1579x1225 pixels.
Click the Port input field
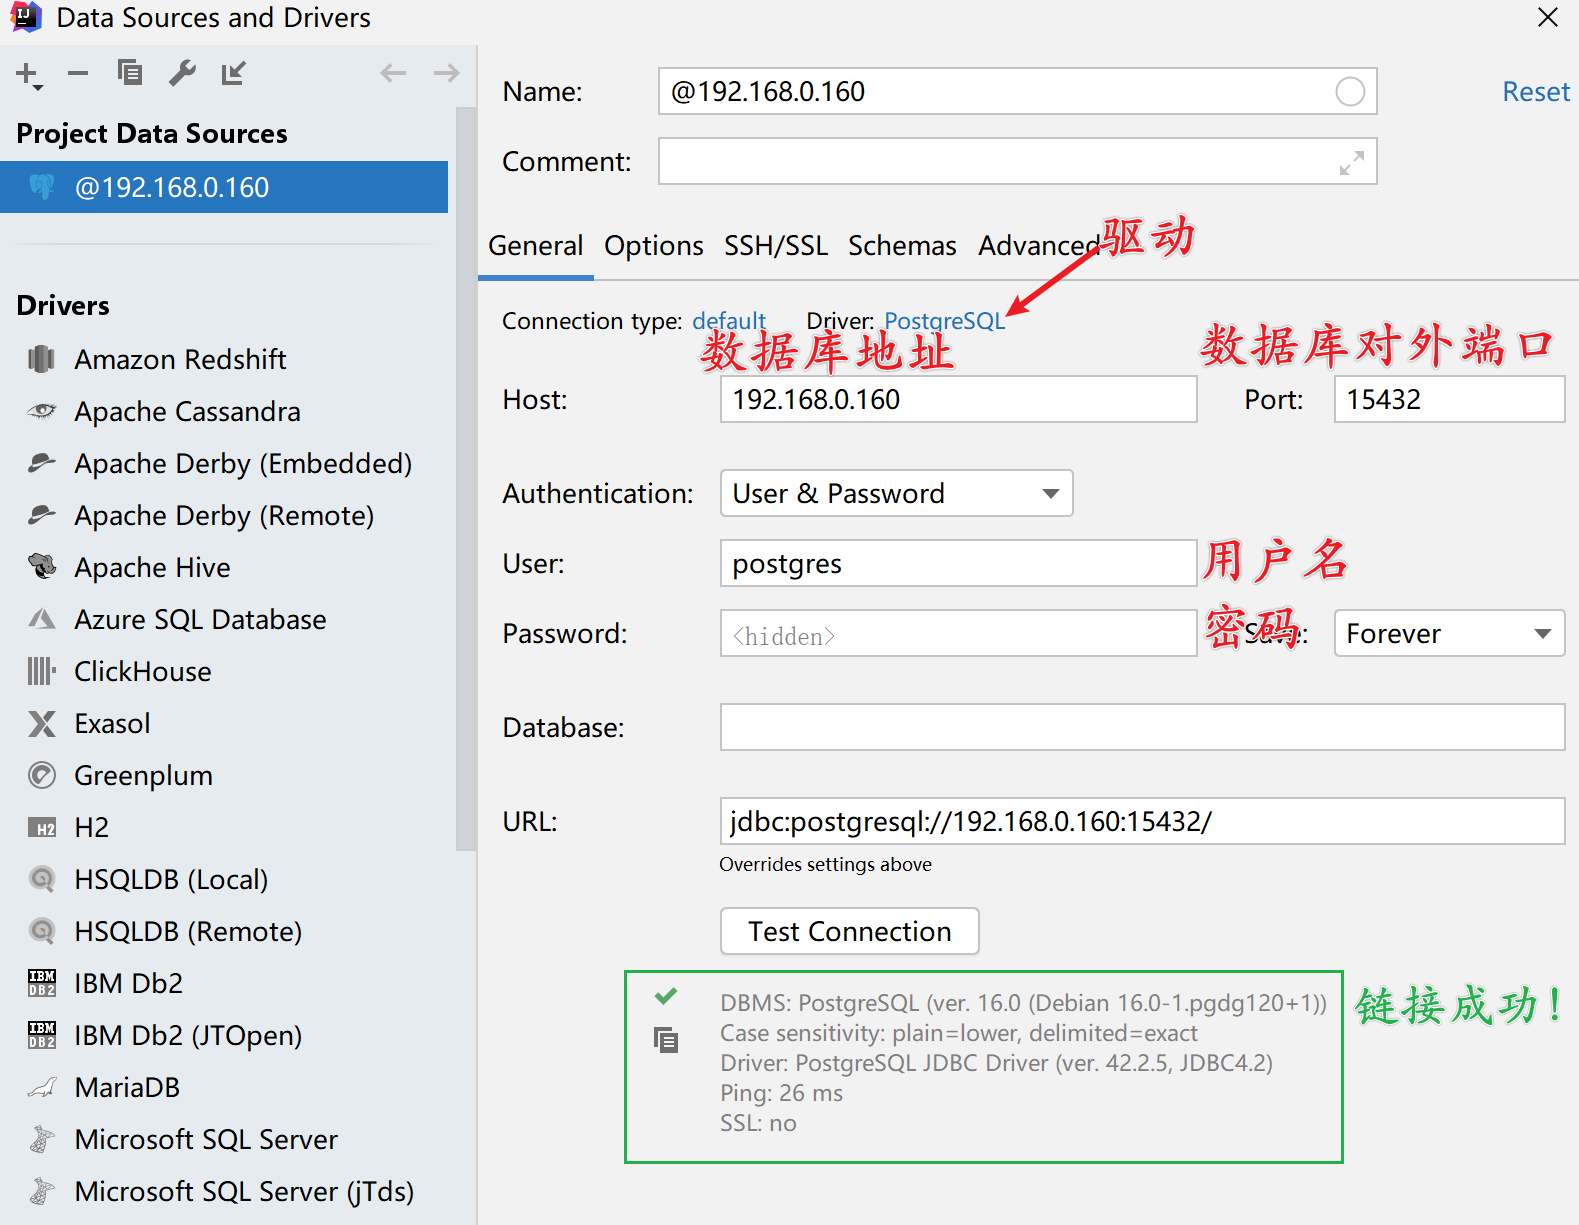click(x=1449, y=399)
